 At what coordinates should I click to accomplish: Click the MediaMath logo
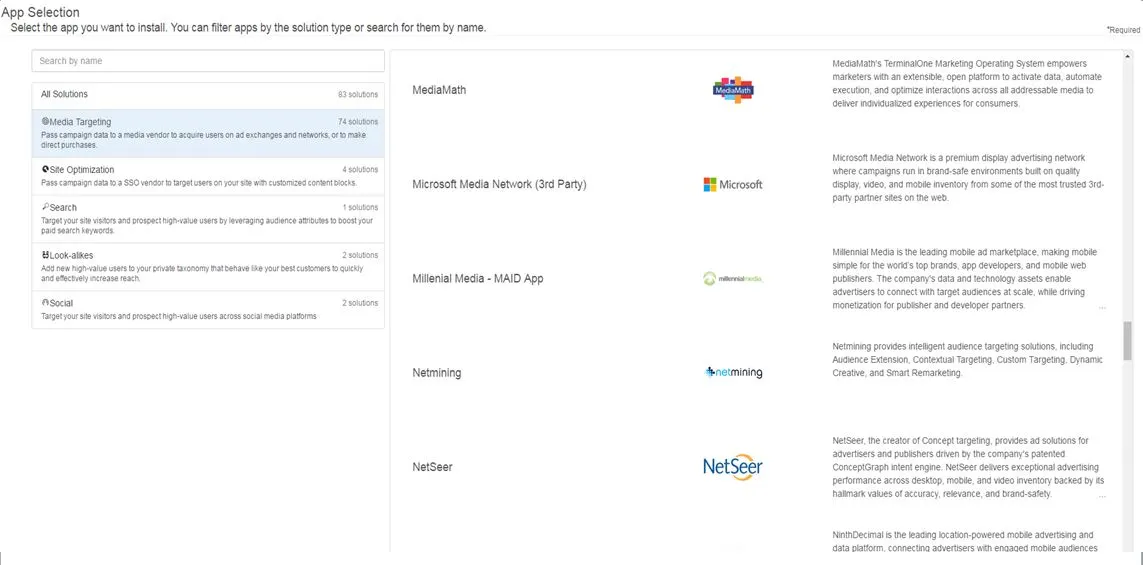pyautogui.click(x=733, y=90)
